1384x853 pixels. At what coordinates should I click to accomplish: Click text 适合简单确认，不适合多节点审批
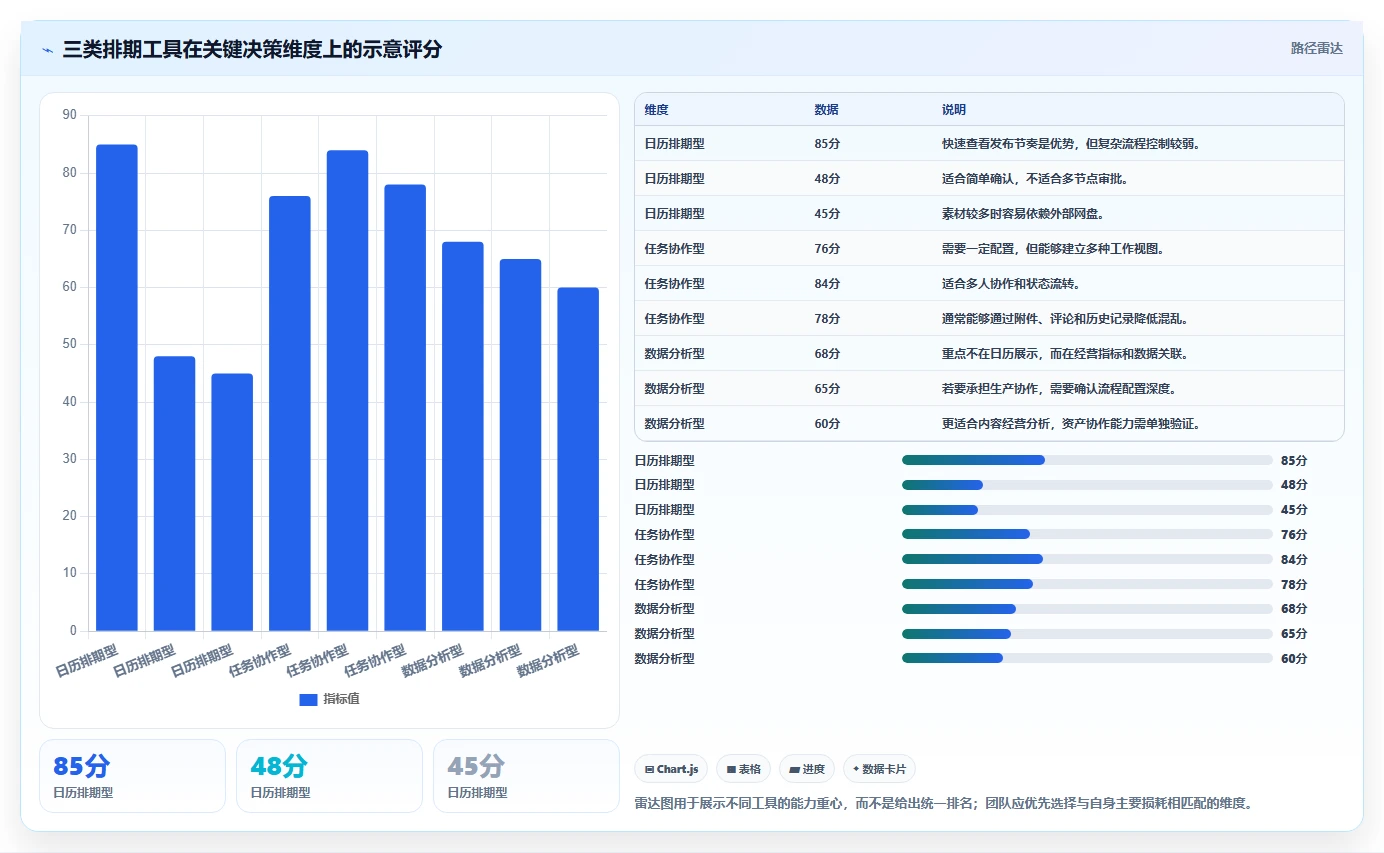point(1035,178)
